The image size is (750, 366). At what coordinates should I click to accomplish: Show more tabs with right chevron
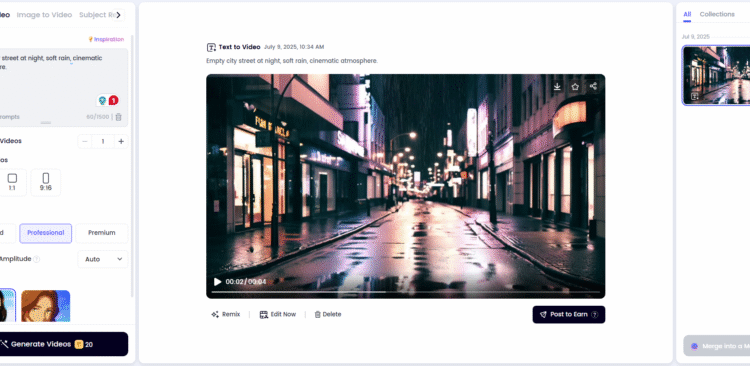[119, 15]
